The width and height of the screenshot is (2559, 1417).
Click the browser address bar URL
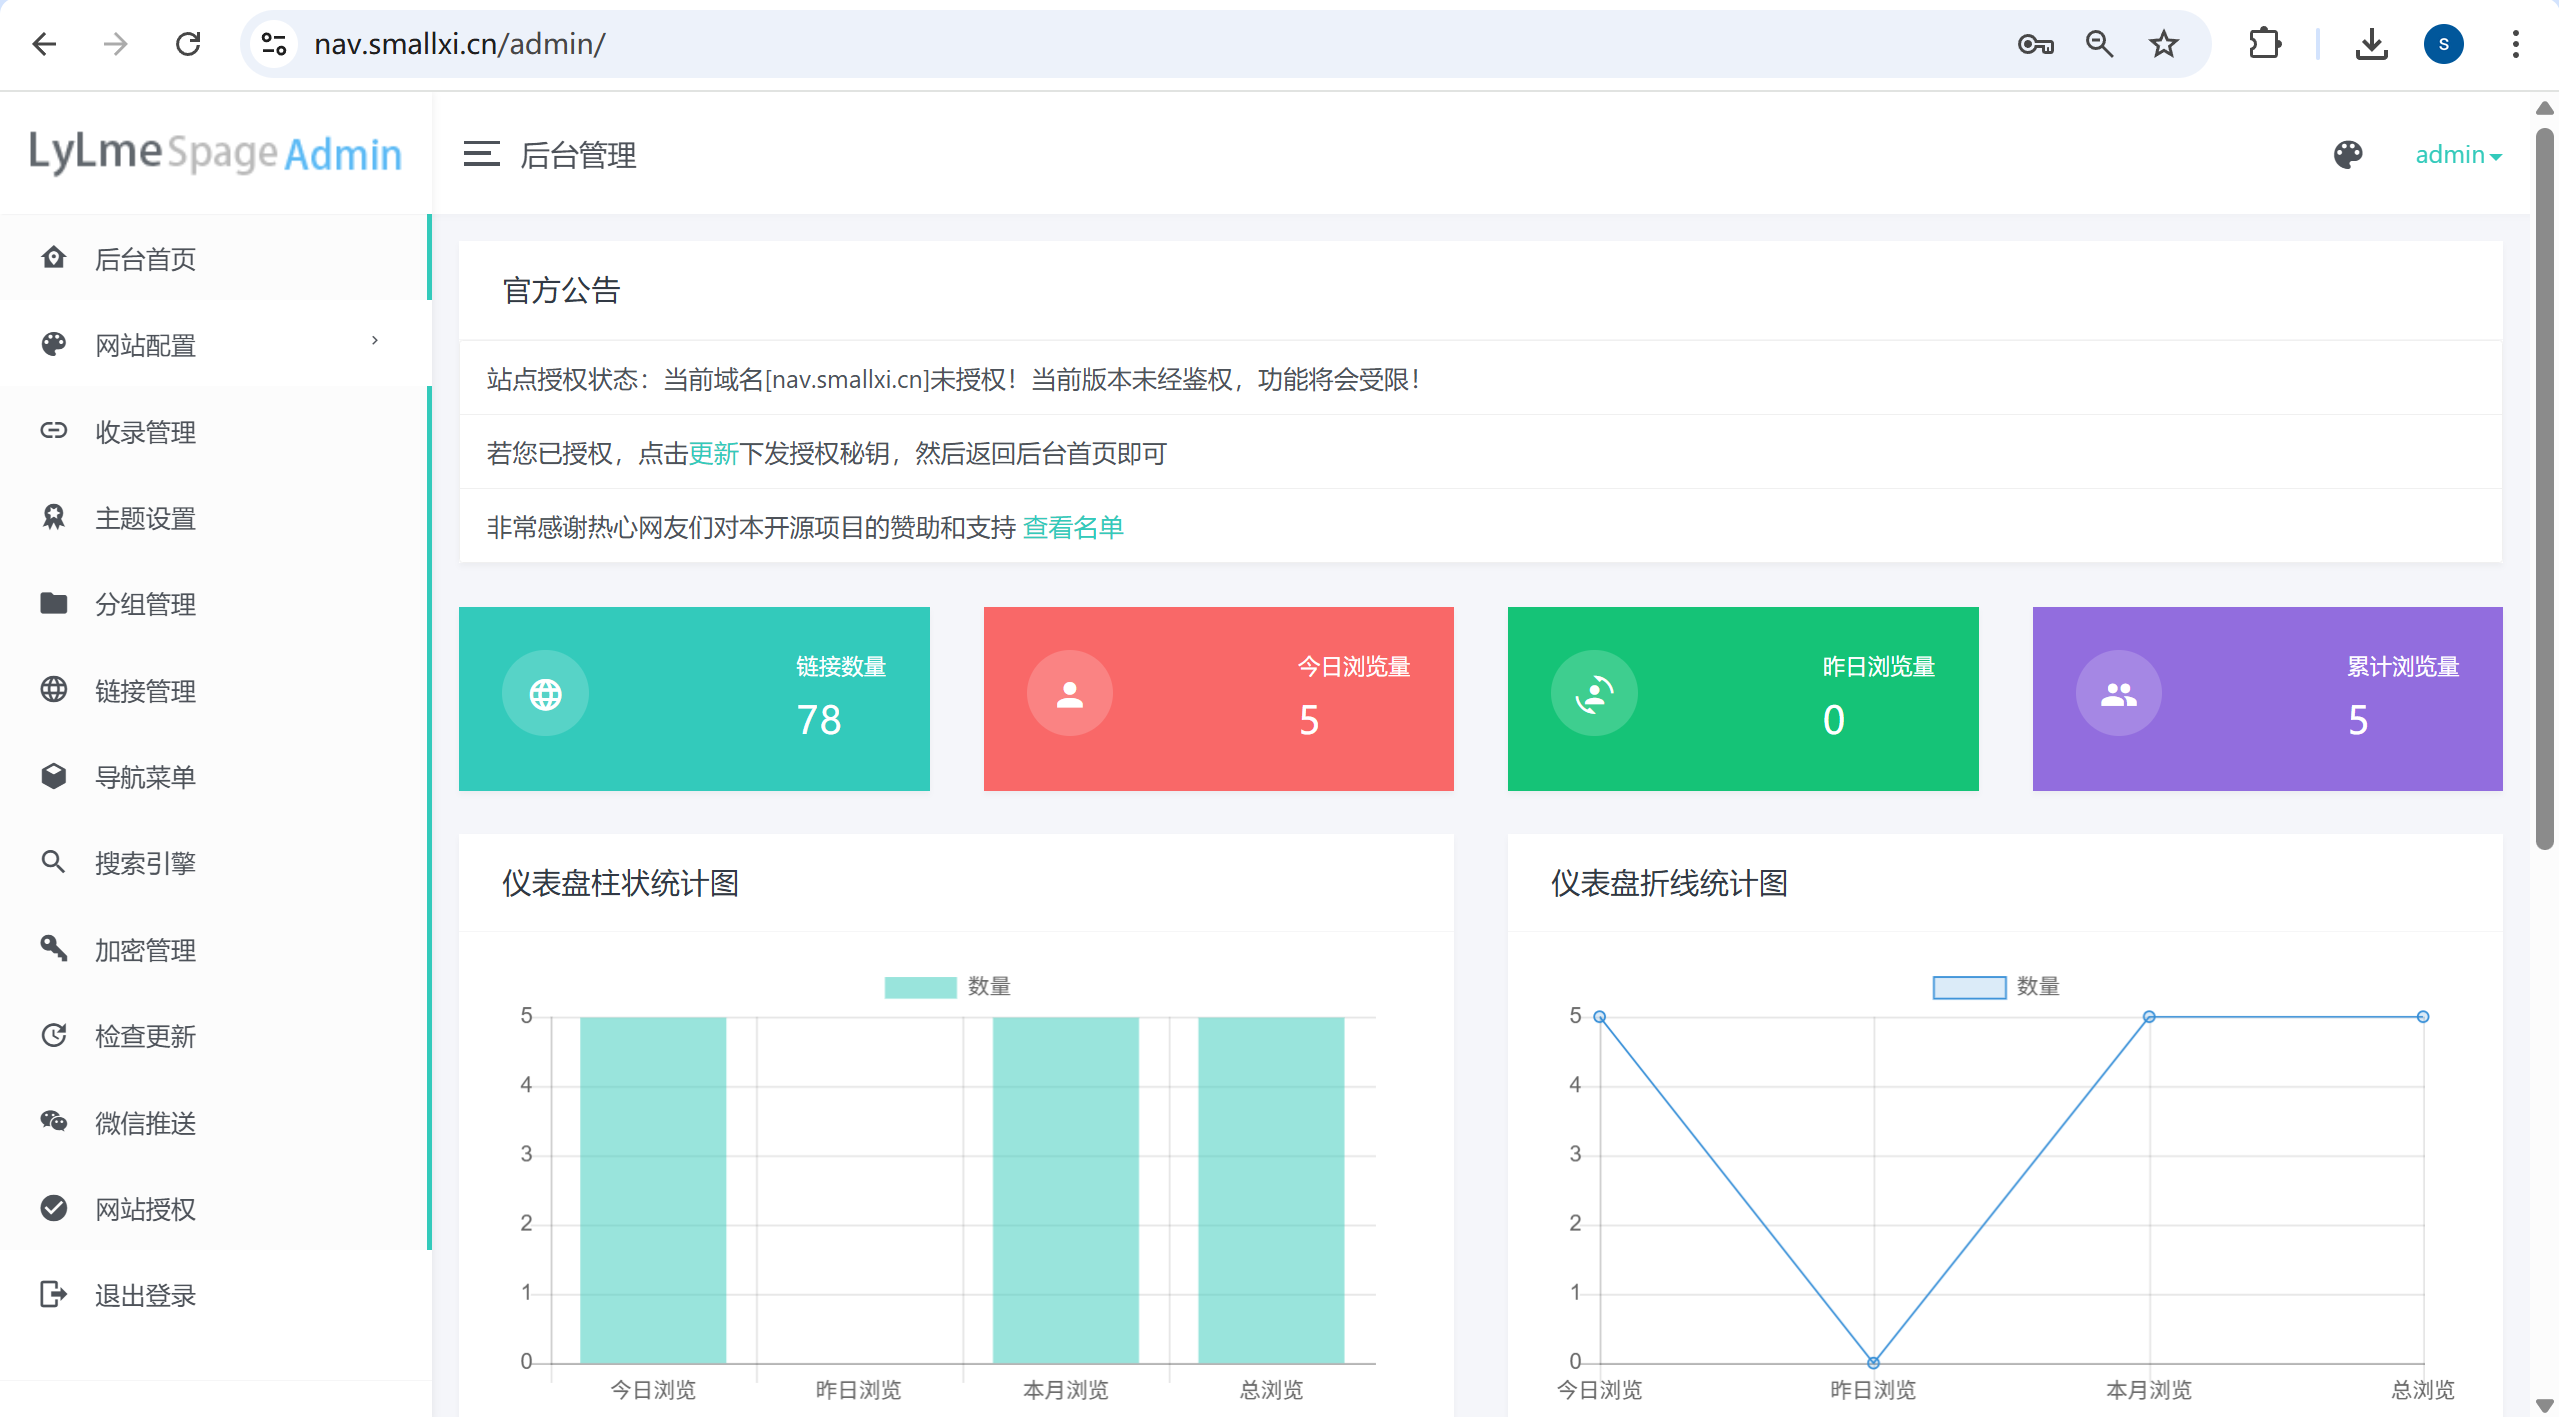[x=459, y=44]
